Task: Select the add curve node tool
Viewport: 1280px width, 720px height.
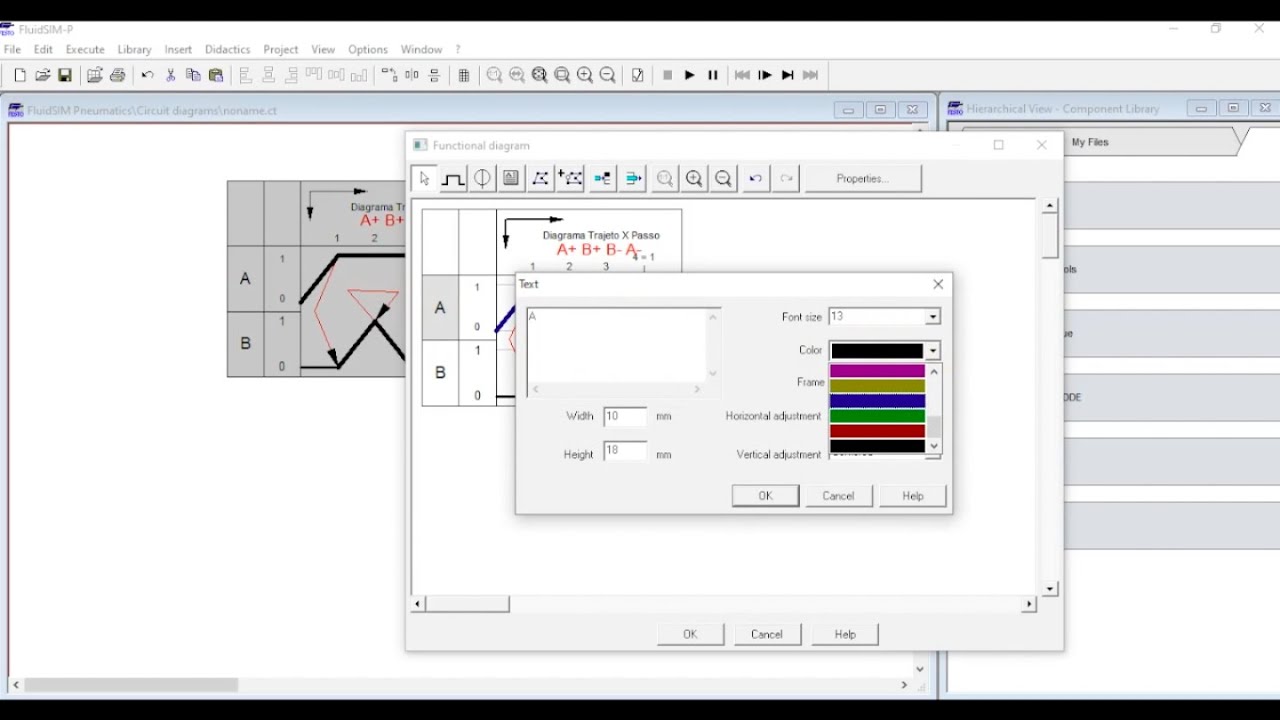Action: pos(570,178)
